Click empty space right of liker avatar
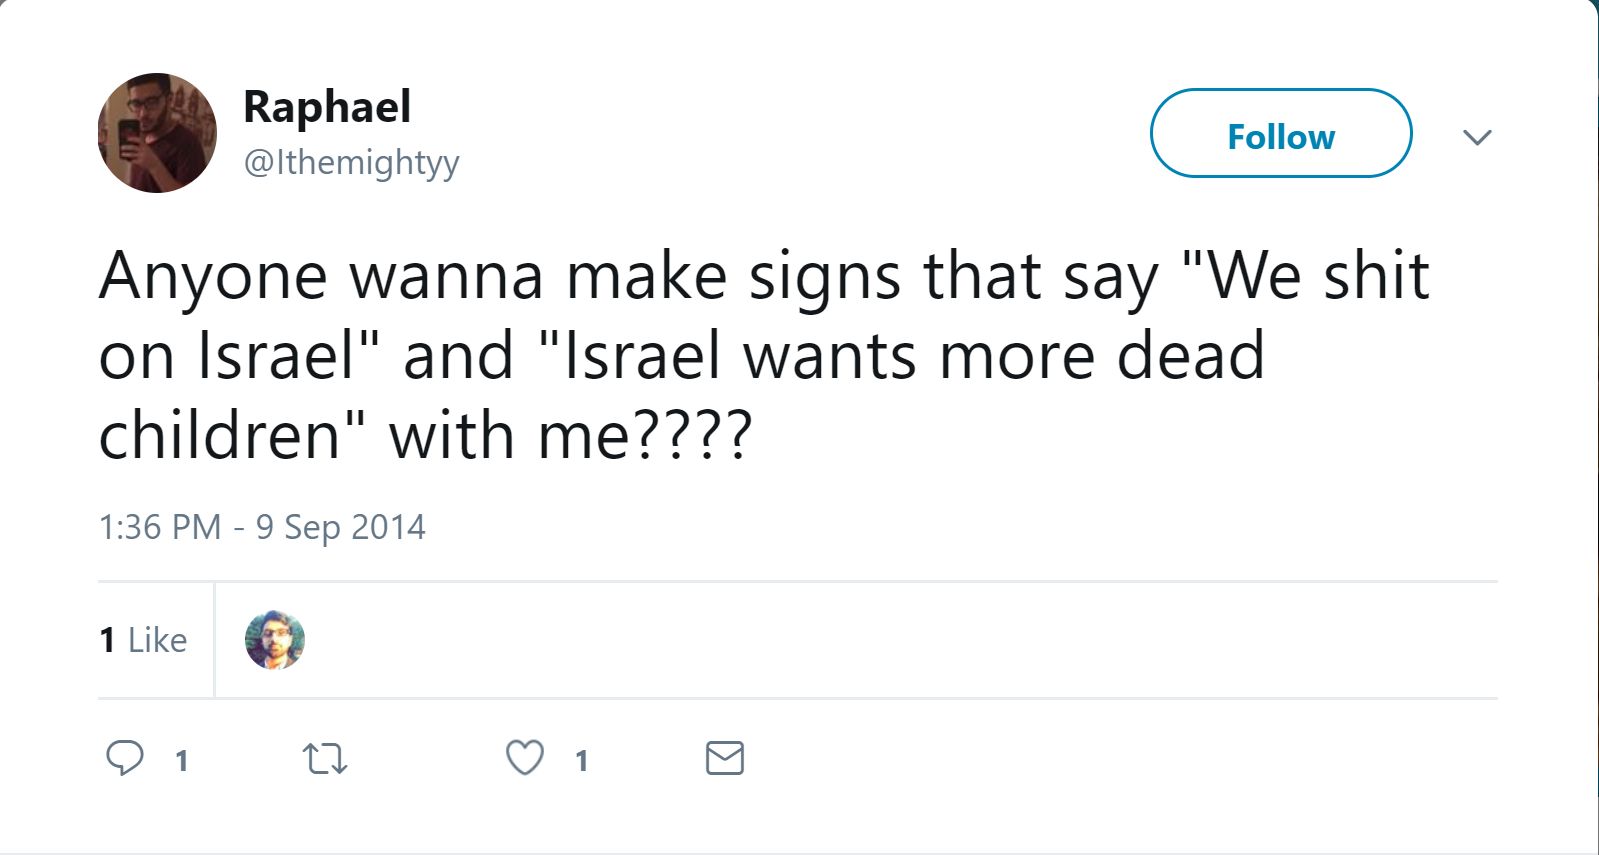 click(x=850, y=640)
